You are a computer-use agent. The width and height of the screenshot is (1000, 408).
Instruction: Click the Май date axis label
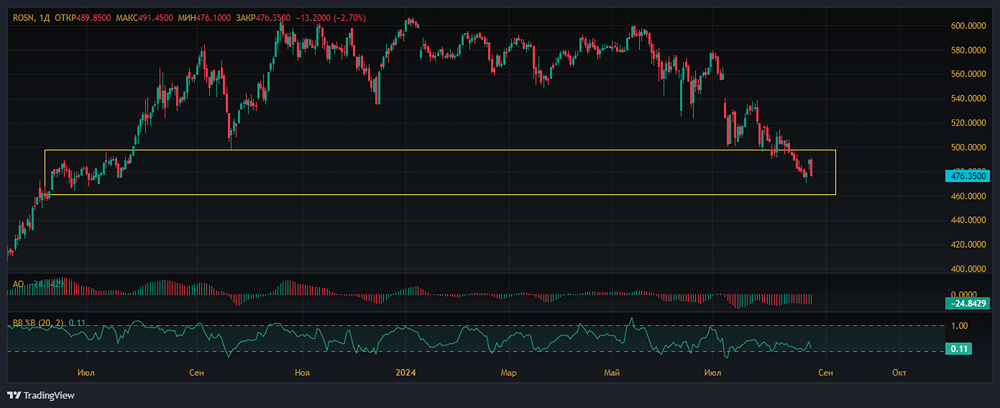[x=613, y=372]
